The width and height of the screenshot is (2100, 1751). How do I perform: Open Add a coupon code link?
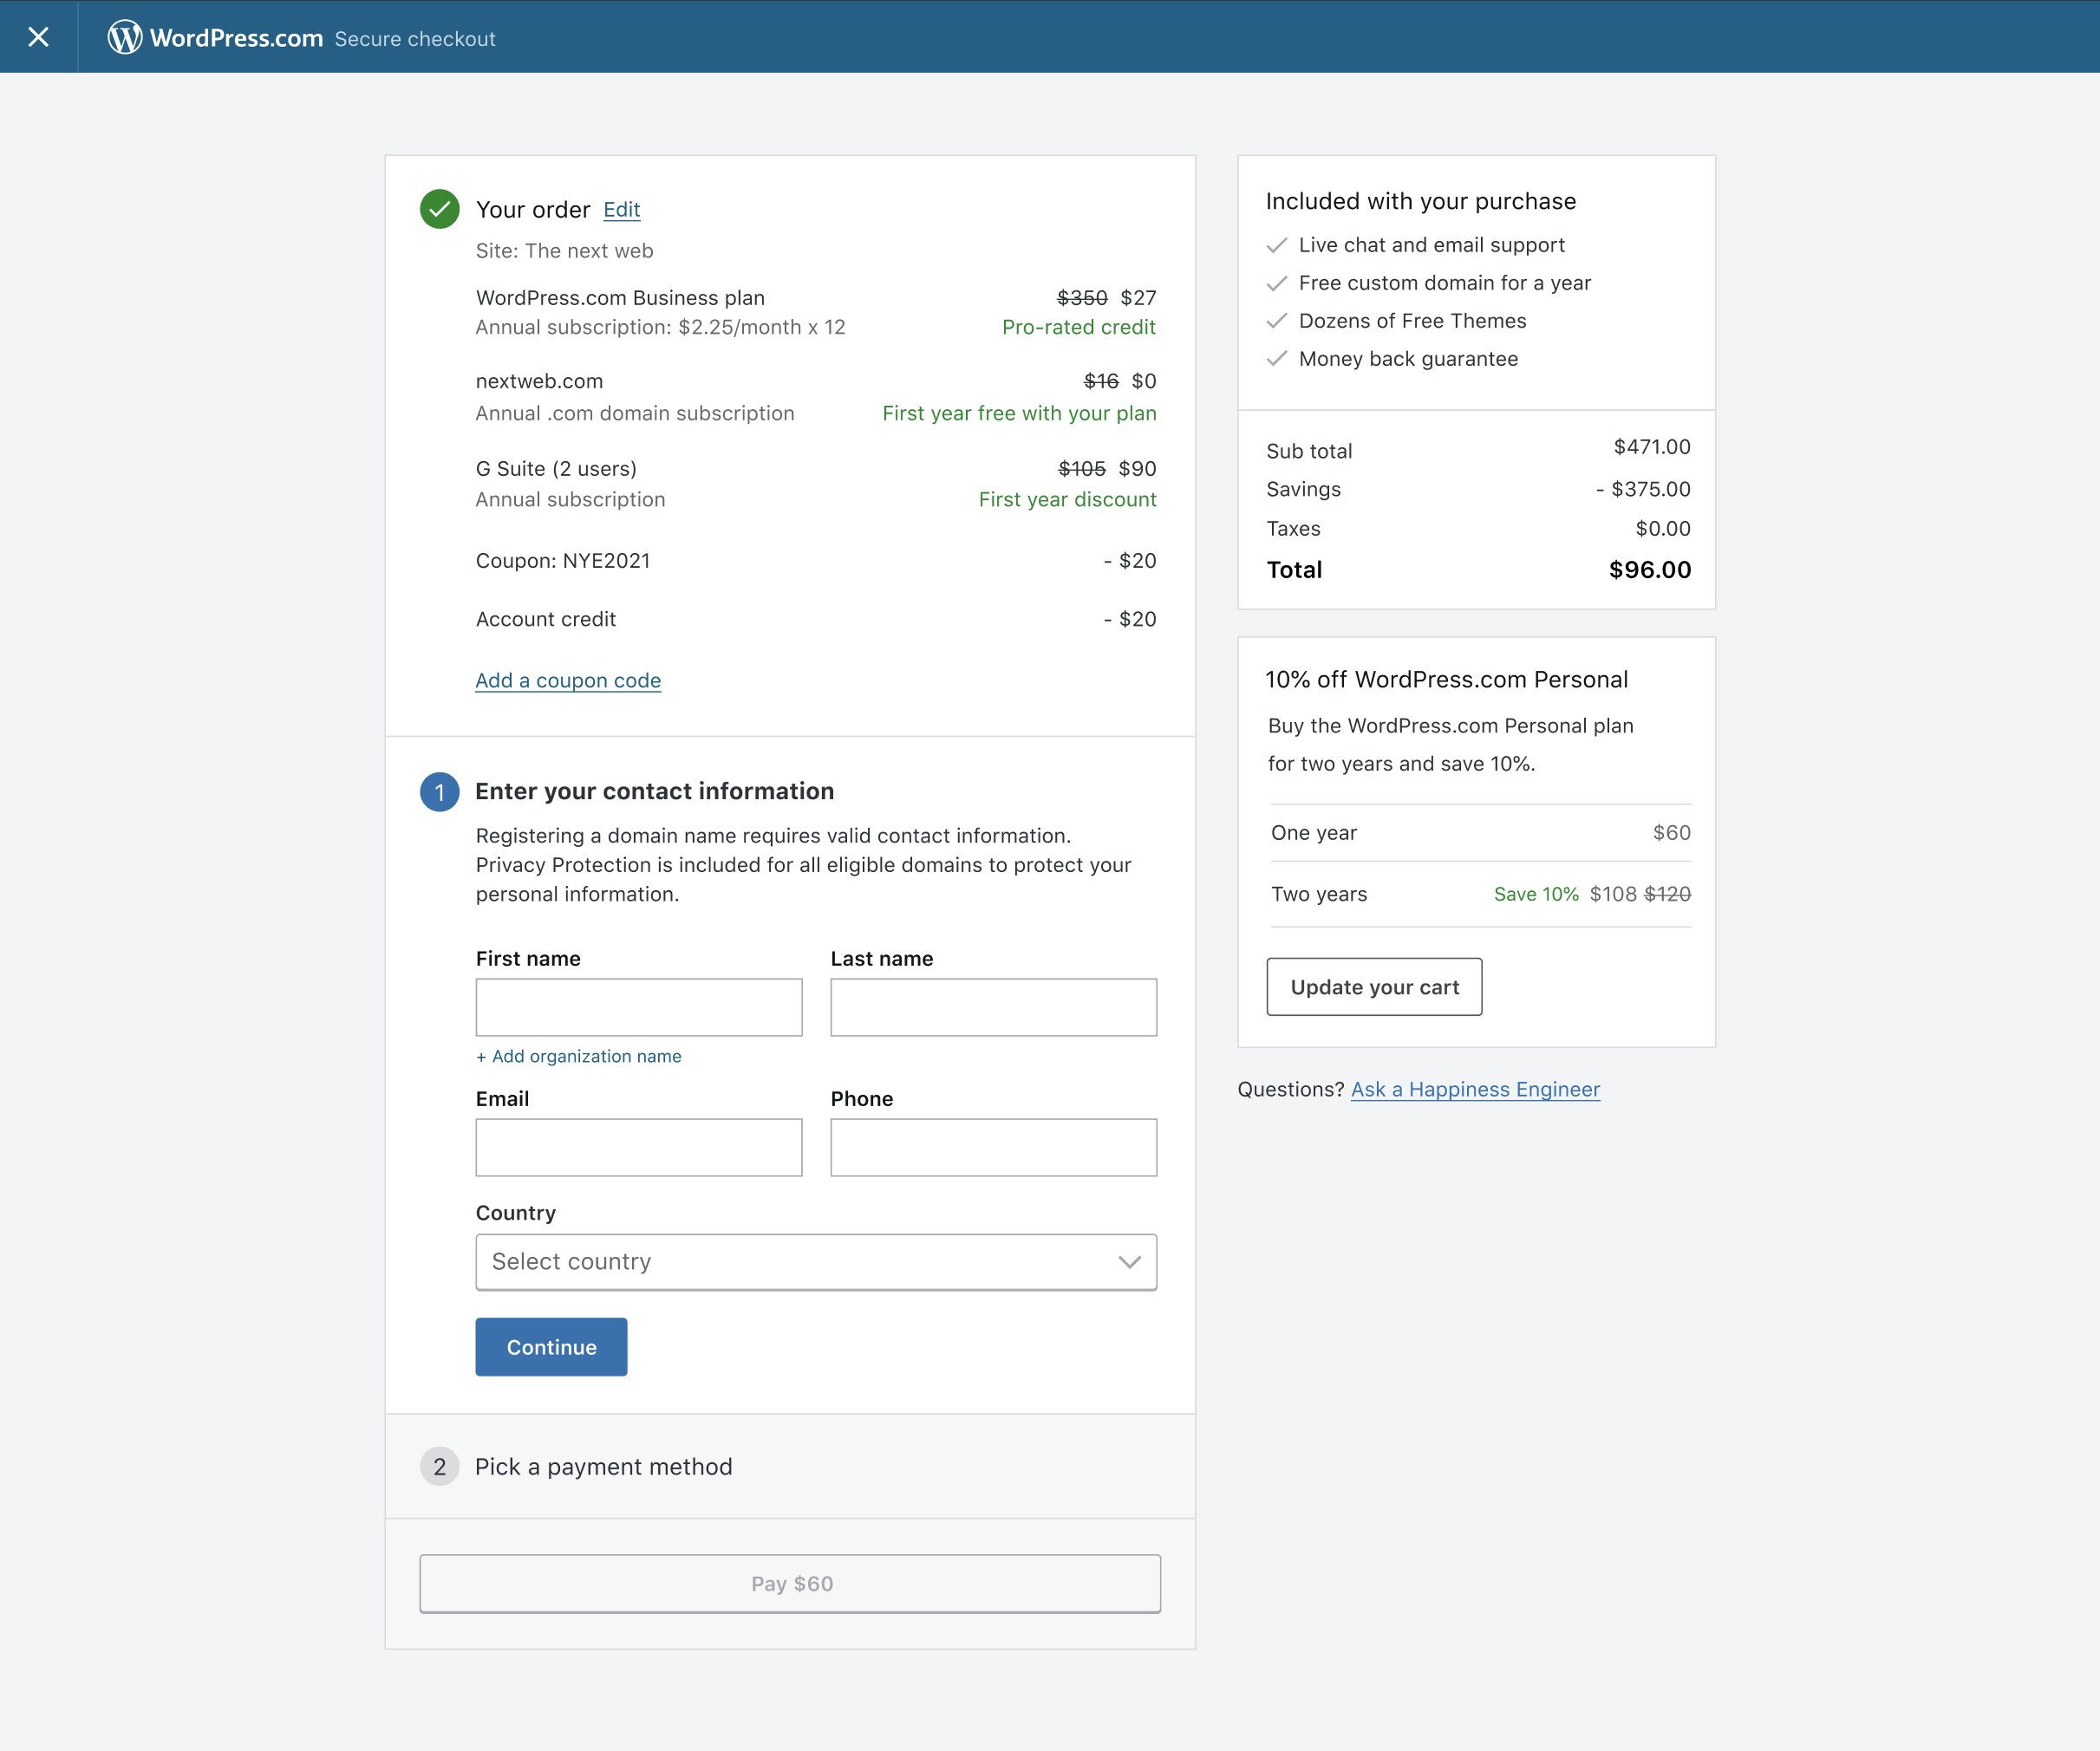click(568, 681)
